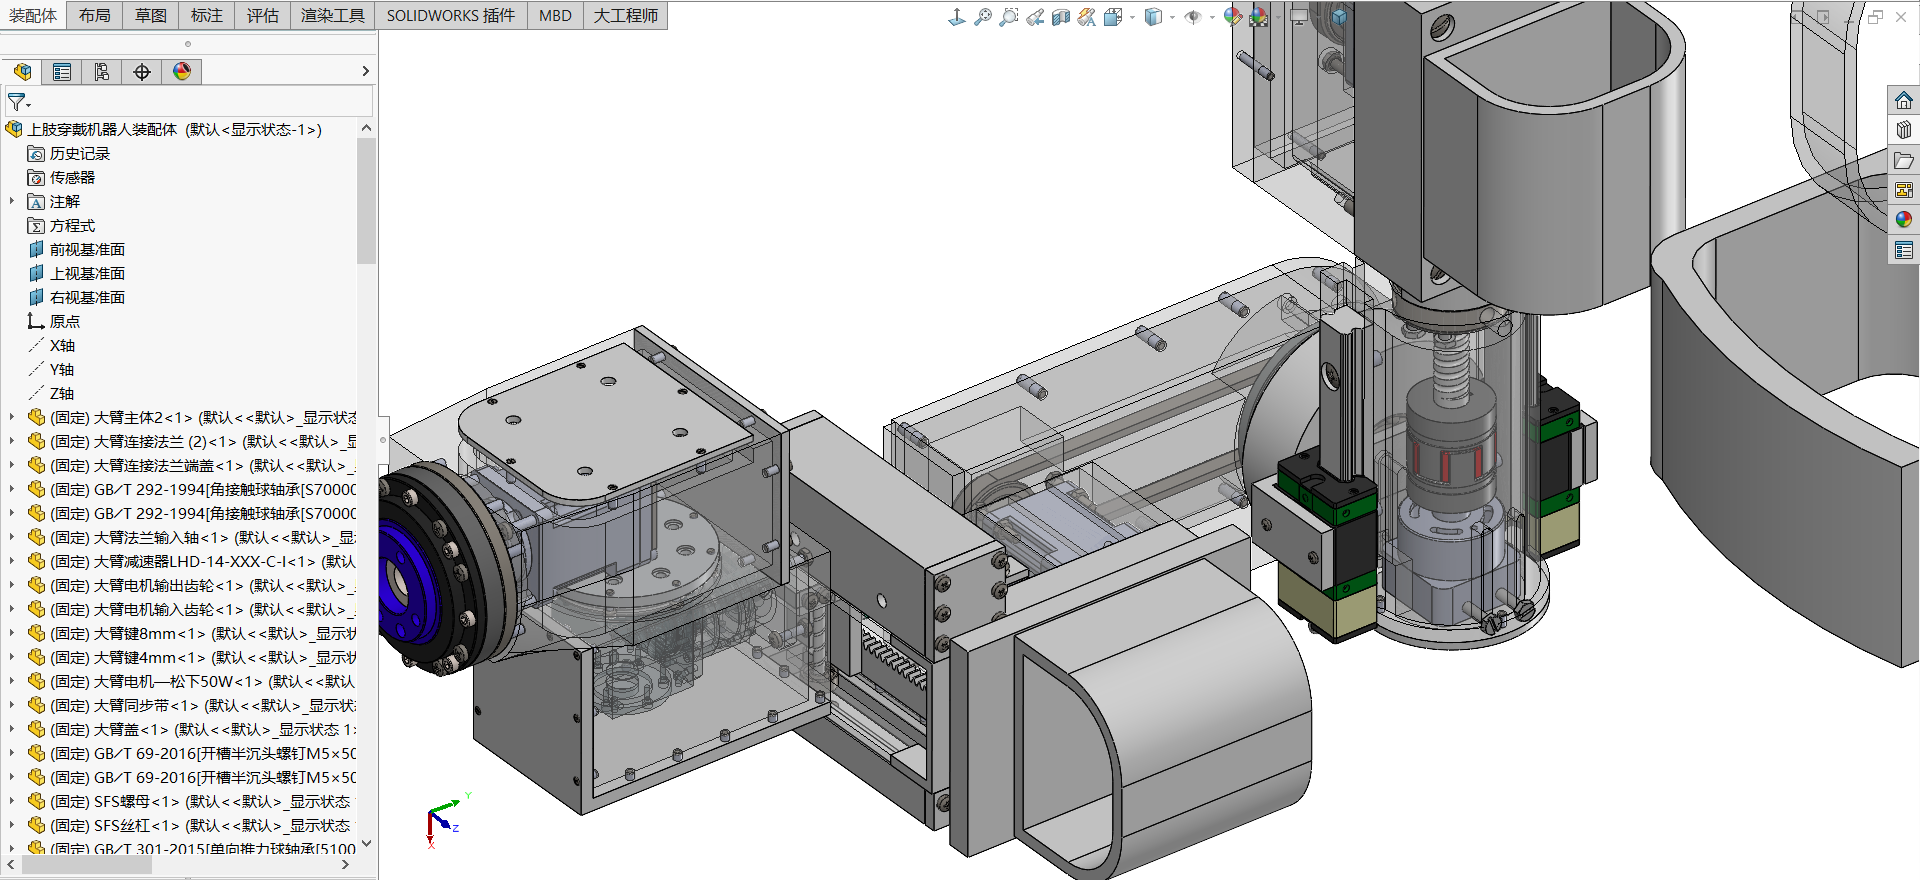
Task: Open the DimXpertManager crosshair tab
Action: click(142, 71)
